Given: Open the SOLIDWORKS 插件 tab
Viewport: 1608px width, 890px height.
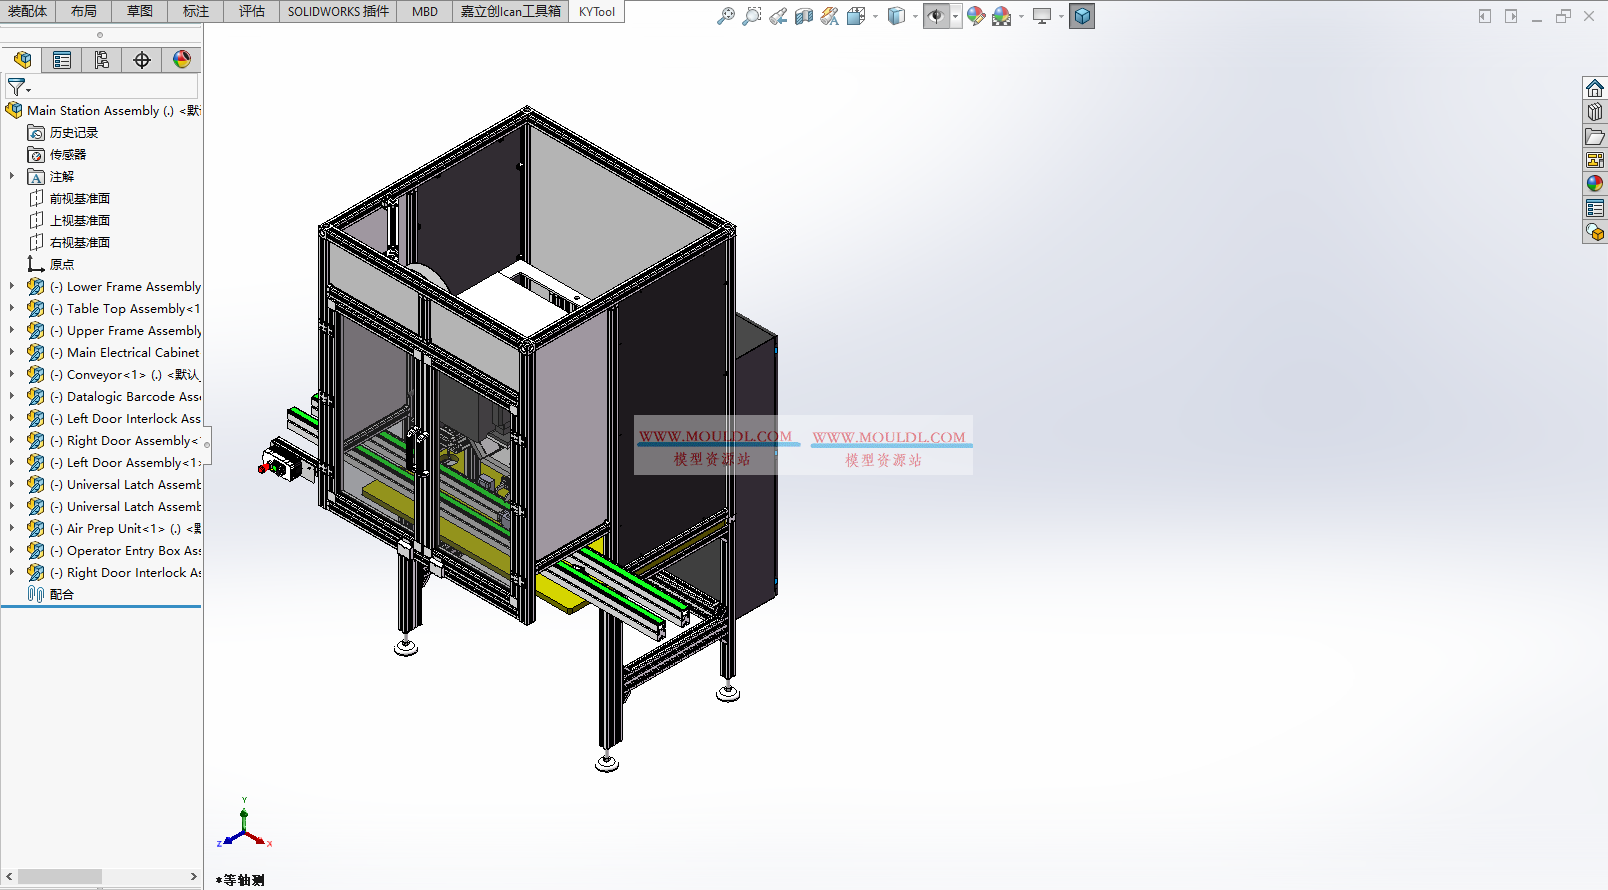Looking at the screenshot, I should point(338,11).
